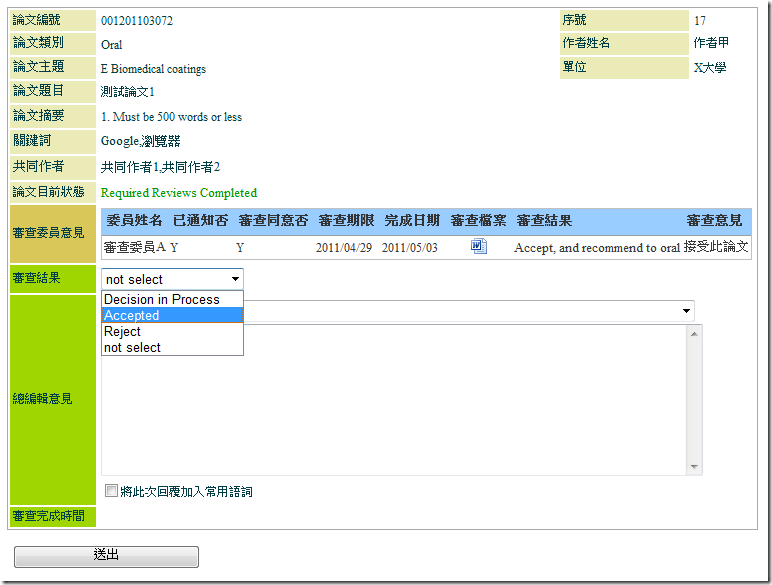Pick 'Reject' in the dropdown list
Viewport: 772px width, 585px height.
click(123, 331)
